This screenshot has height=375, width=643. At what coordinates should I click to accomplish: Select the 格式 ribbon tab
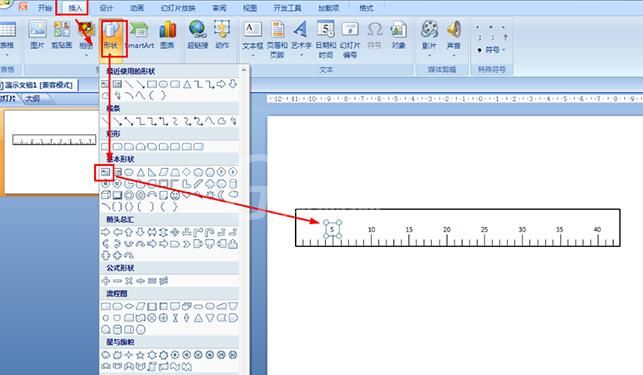pos(366,7)
